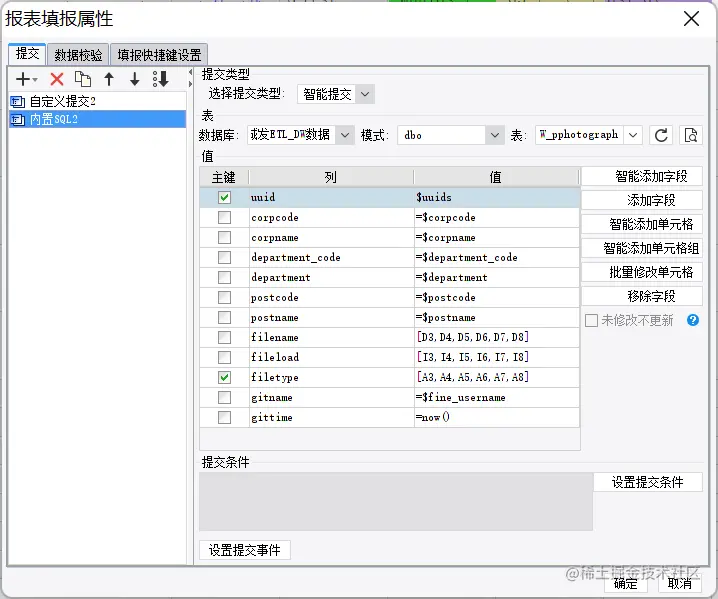Click 智能添加字段 button
The width and height of the screenshot is (718, 599).
coord(642,176)
